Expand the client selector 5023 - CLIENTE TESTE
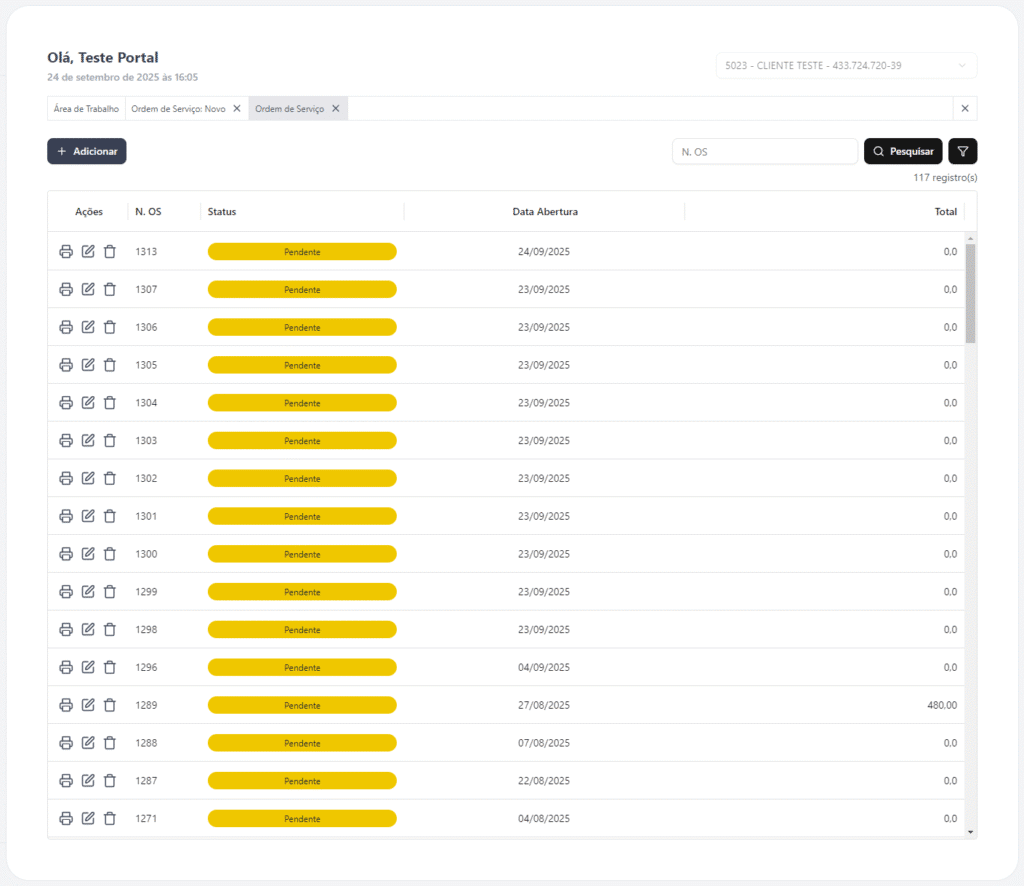1024x886 pixels. [x=845, y=66]
